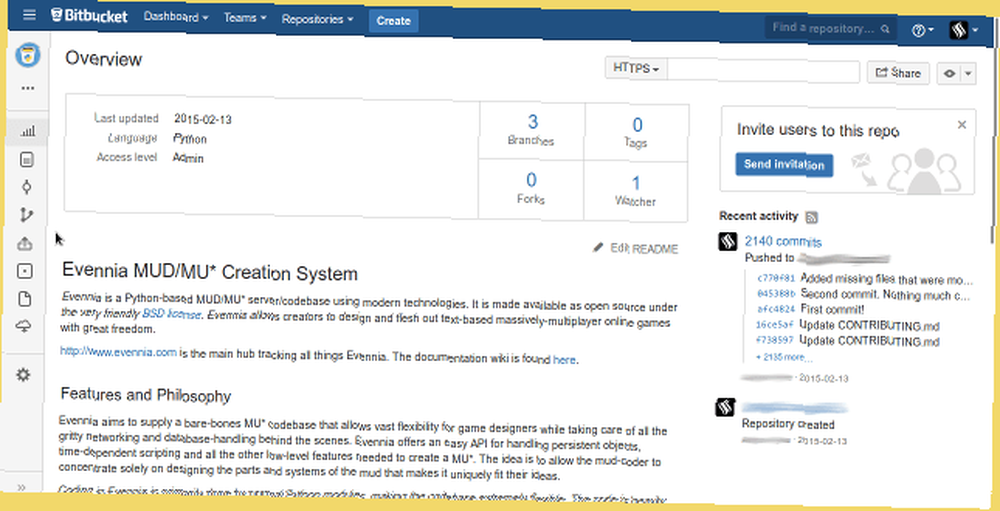Open the 0 Tags link
The image size is (1000, 511).
click(x=636, y=133)
